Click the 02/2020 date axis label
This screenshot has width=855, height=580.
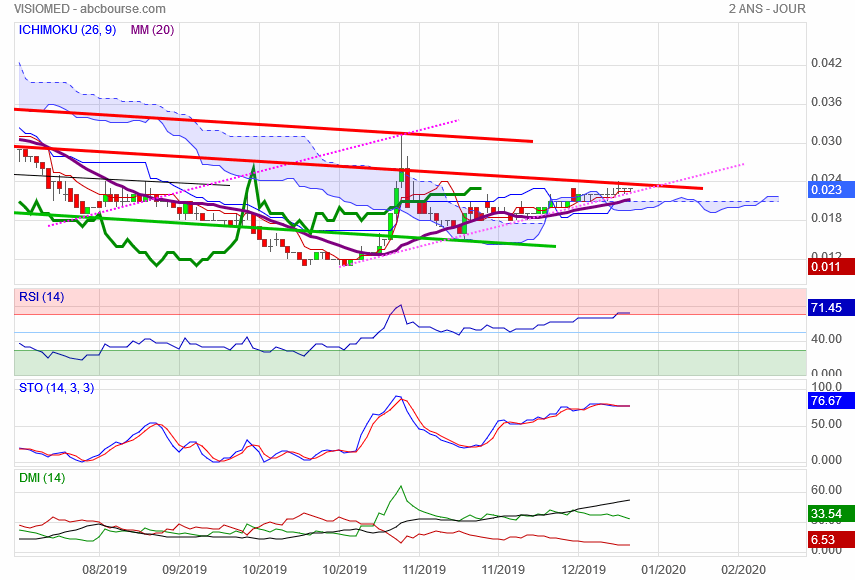click(x=743, y=570)
